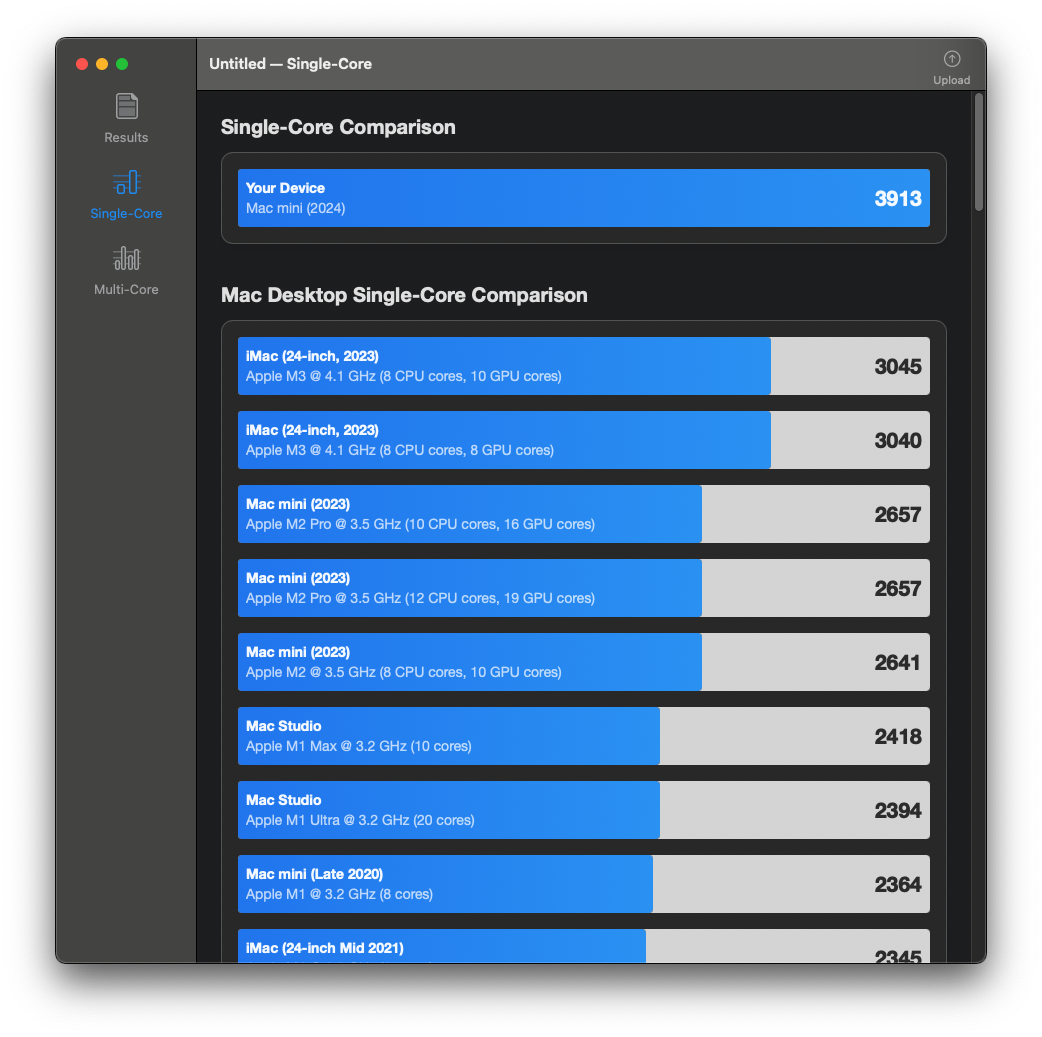Click the Upload arrow icon

tap(951, 59)
